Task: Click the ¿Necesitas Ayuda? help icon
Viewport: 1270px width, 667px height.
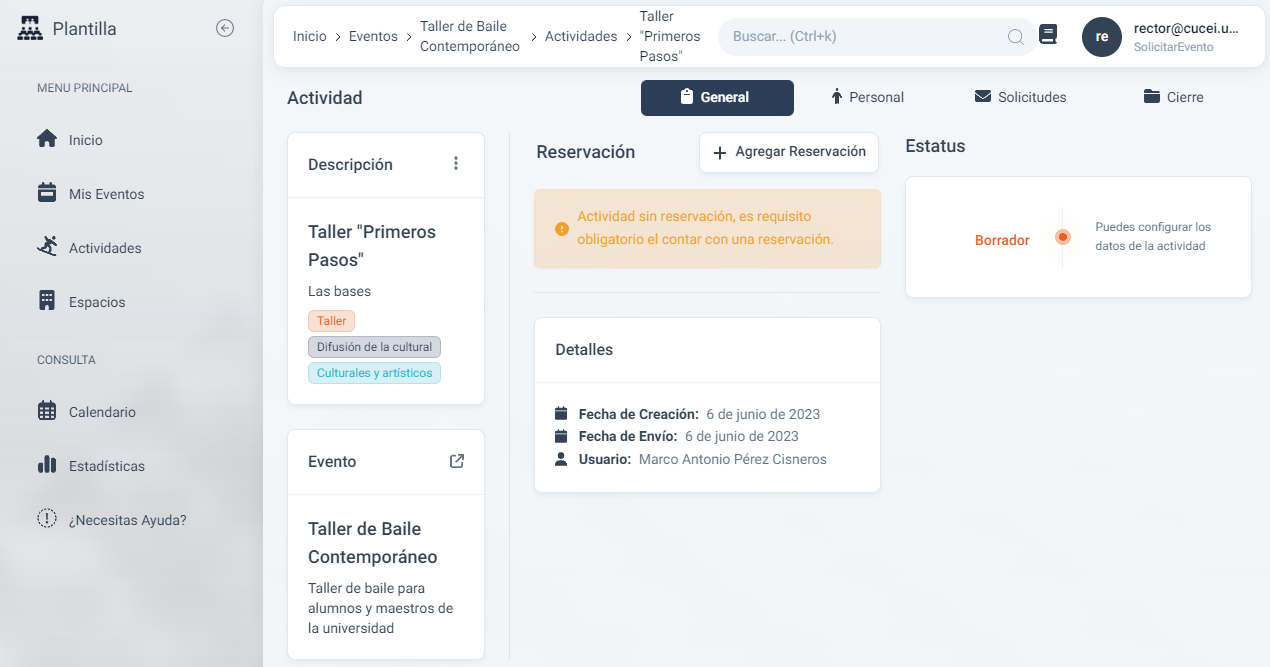Action: tap(47, 519)
